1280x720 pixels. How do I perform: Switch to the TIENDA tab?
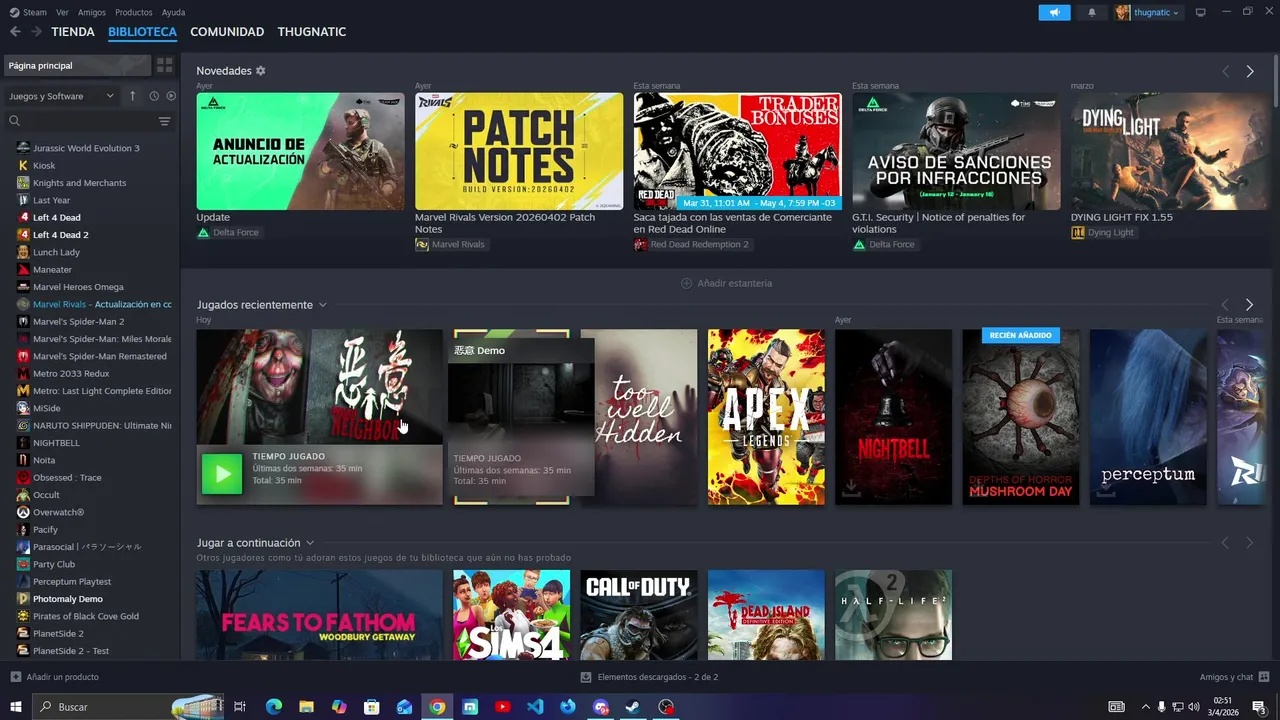point(73,32)
